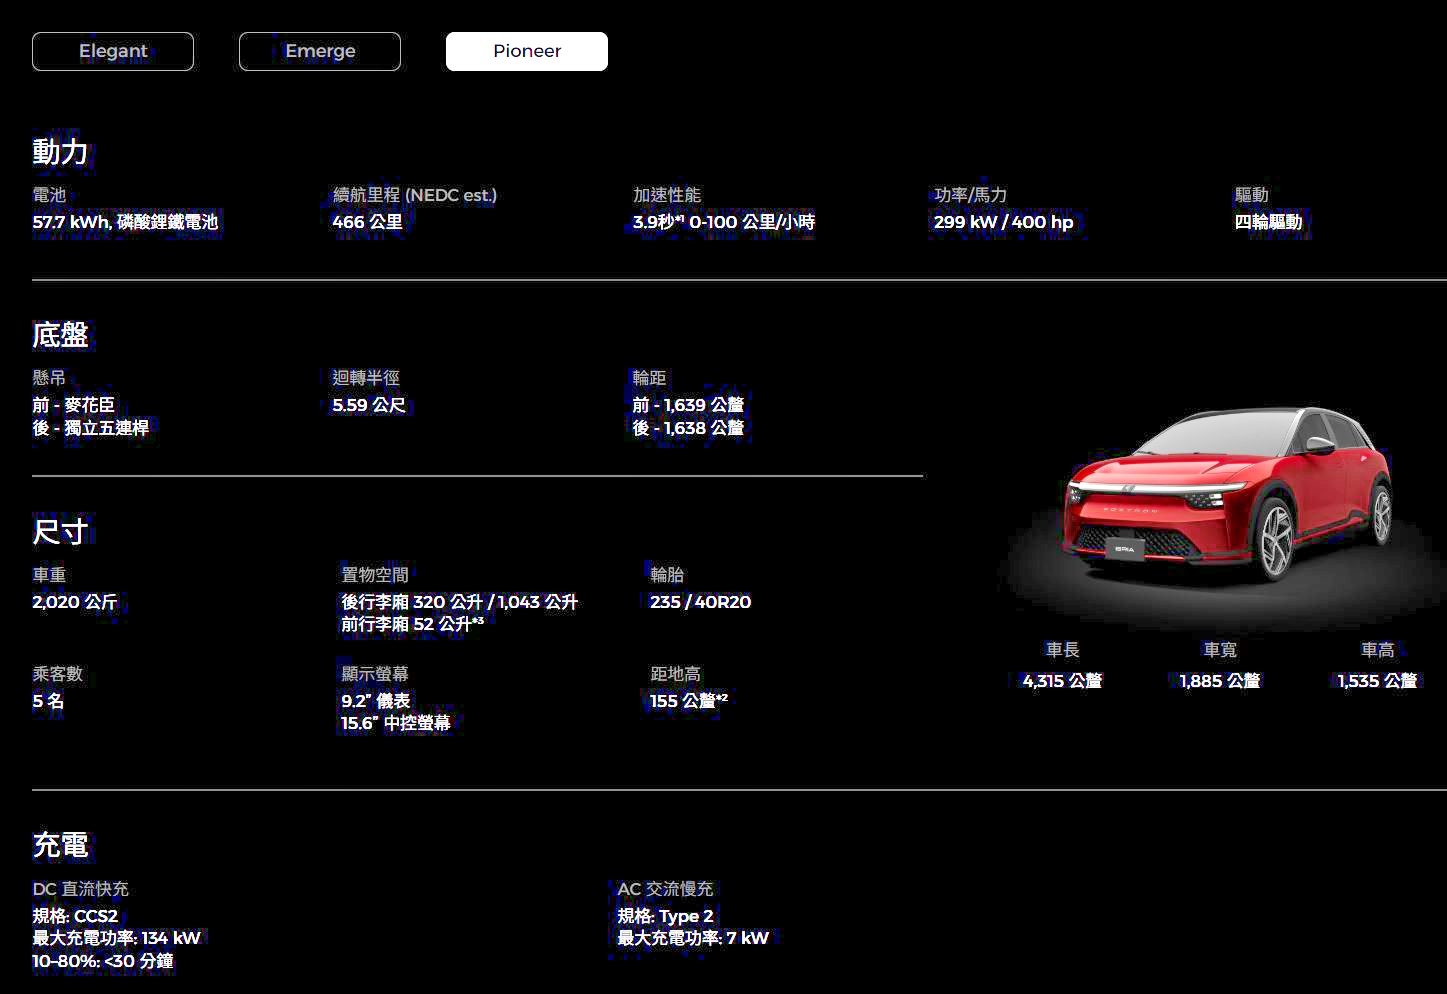Click the 動力 section heading
Viewport: 1447px width, 994px height.
[61, 152]
